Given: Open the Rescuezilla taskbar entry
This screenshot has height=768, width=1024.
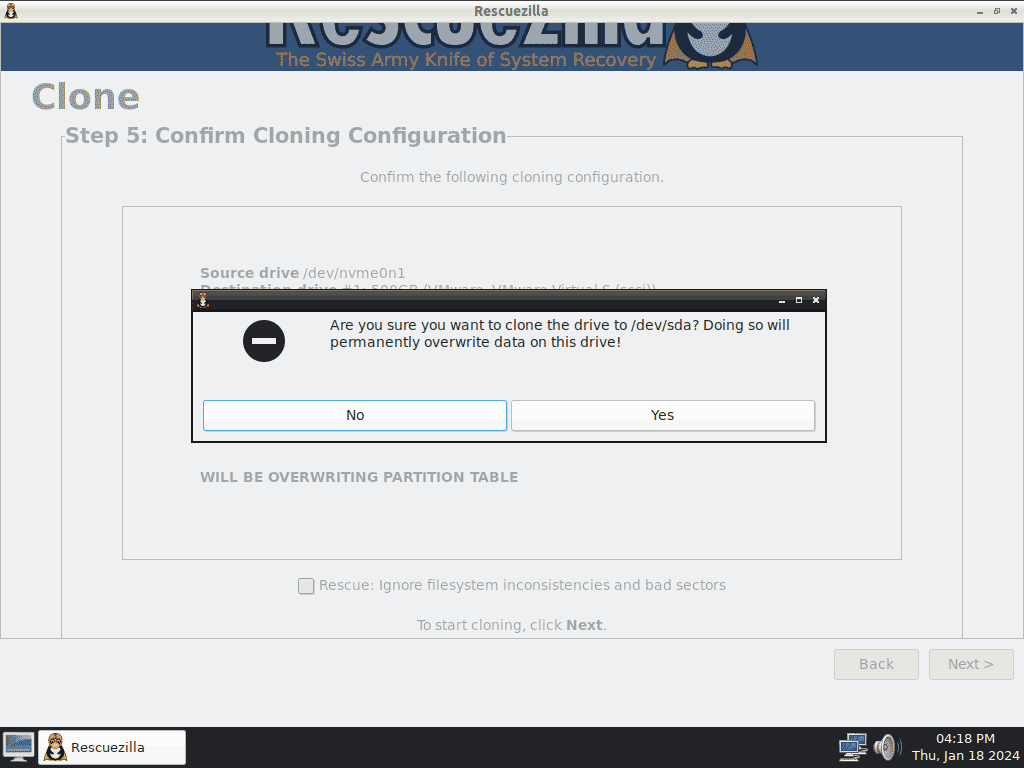Looking at the screenshot, I should 112,747.
